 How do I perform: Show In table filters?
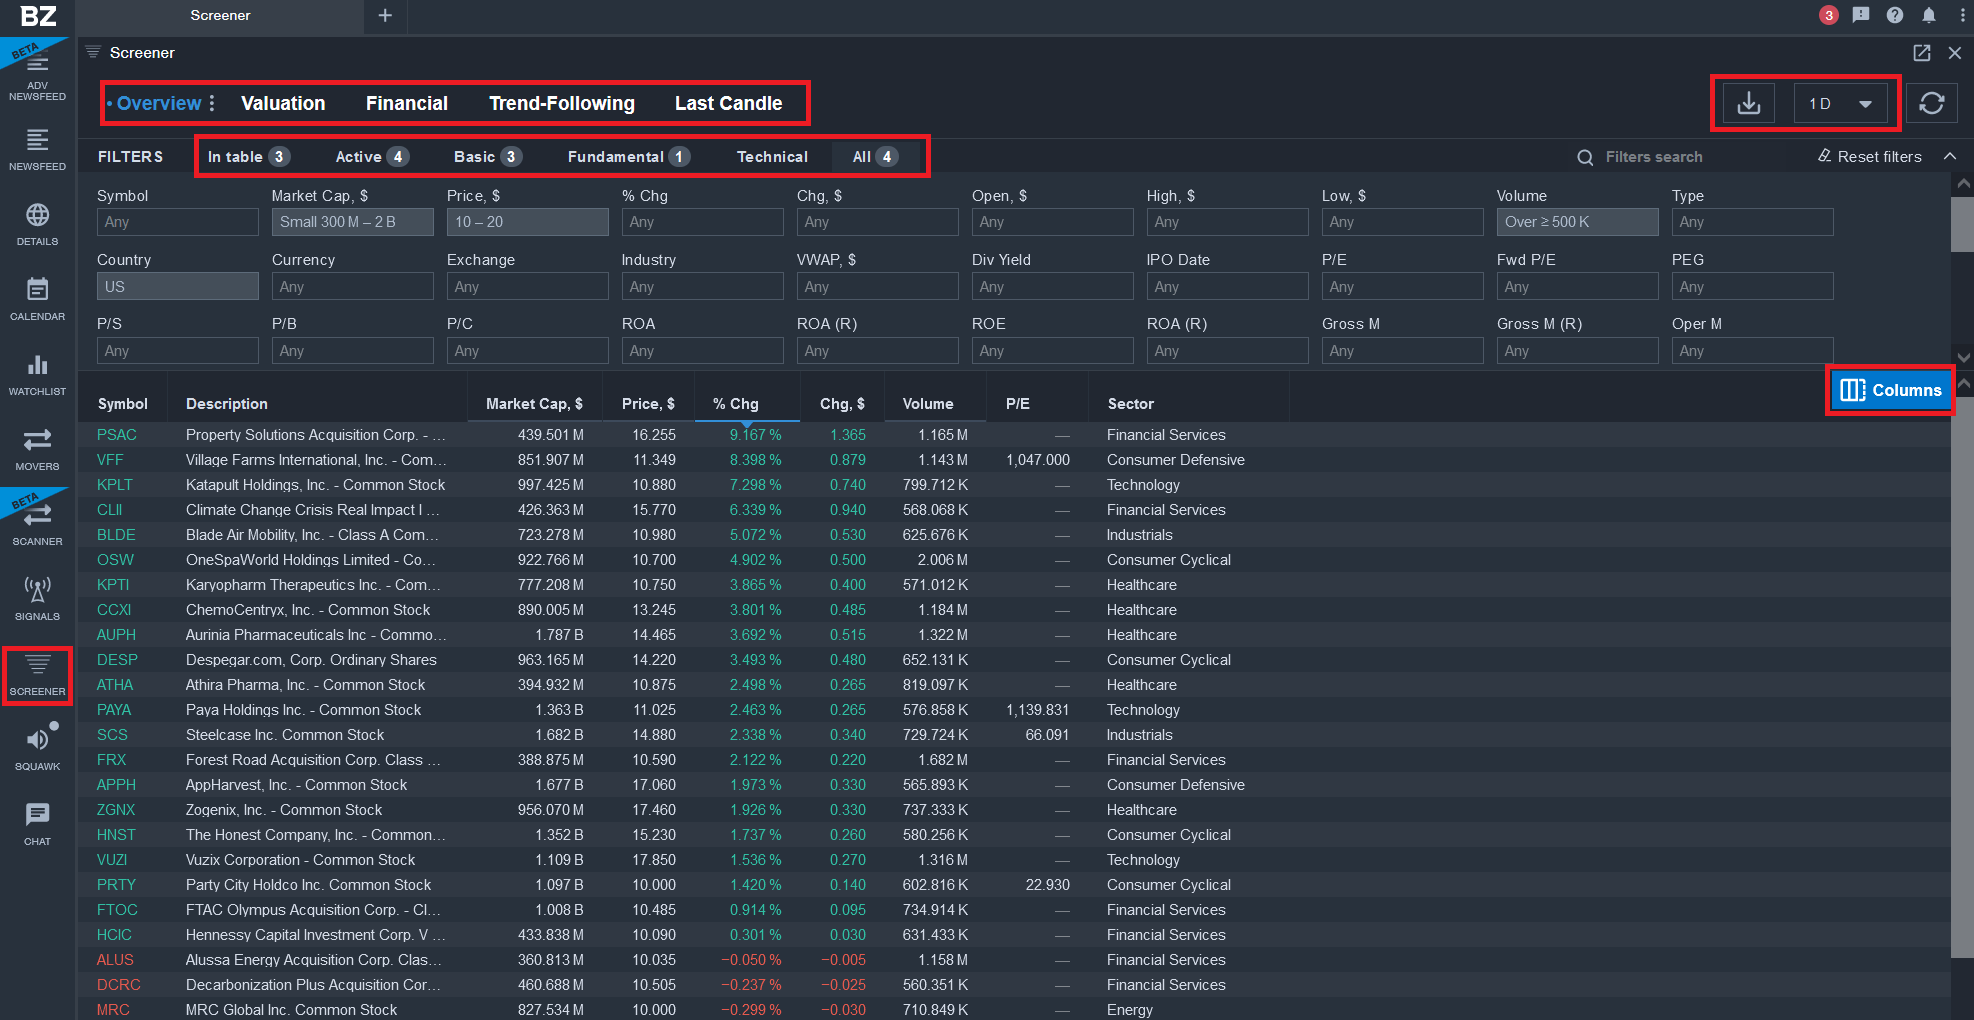click(248, 156)
